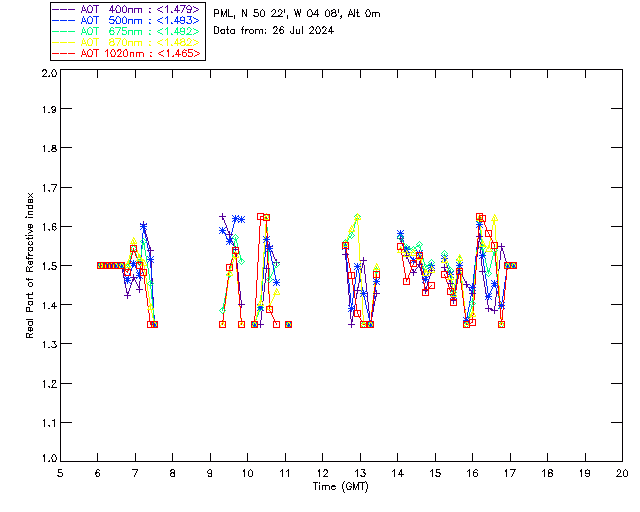This screenshot has width=640, height=512.
Task: Click the x-axis tick label 5
Action: [60, 473]
